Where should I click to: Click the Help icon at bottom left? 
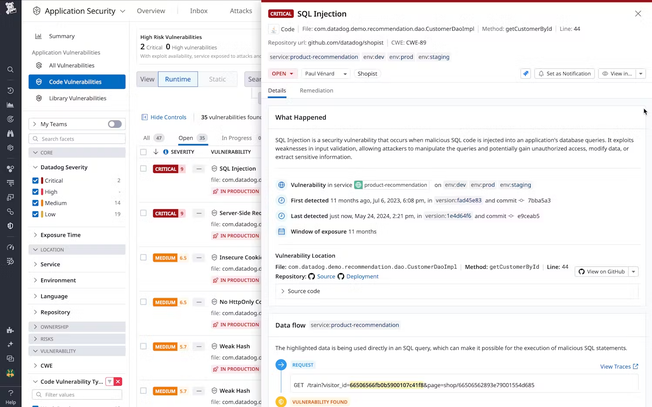coord(10,396)
